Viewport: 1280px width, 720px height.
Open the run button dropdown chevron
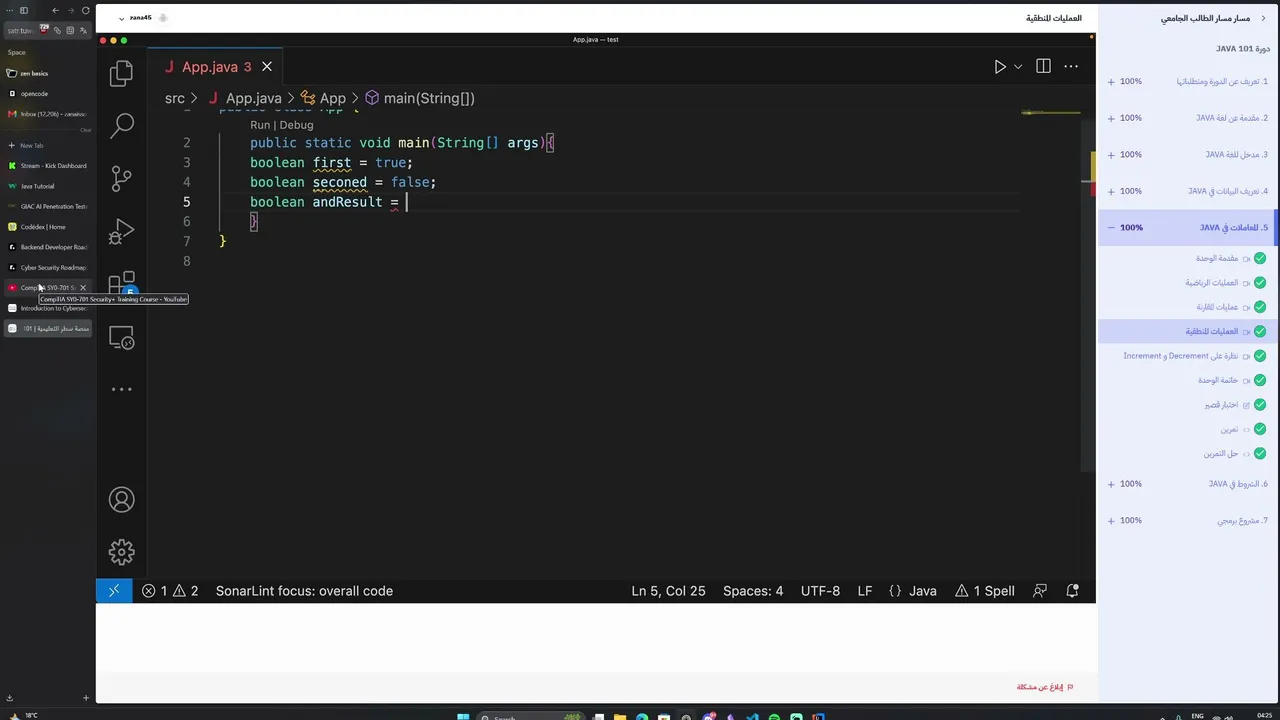click(1018, 67)
